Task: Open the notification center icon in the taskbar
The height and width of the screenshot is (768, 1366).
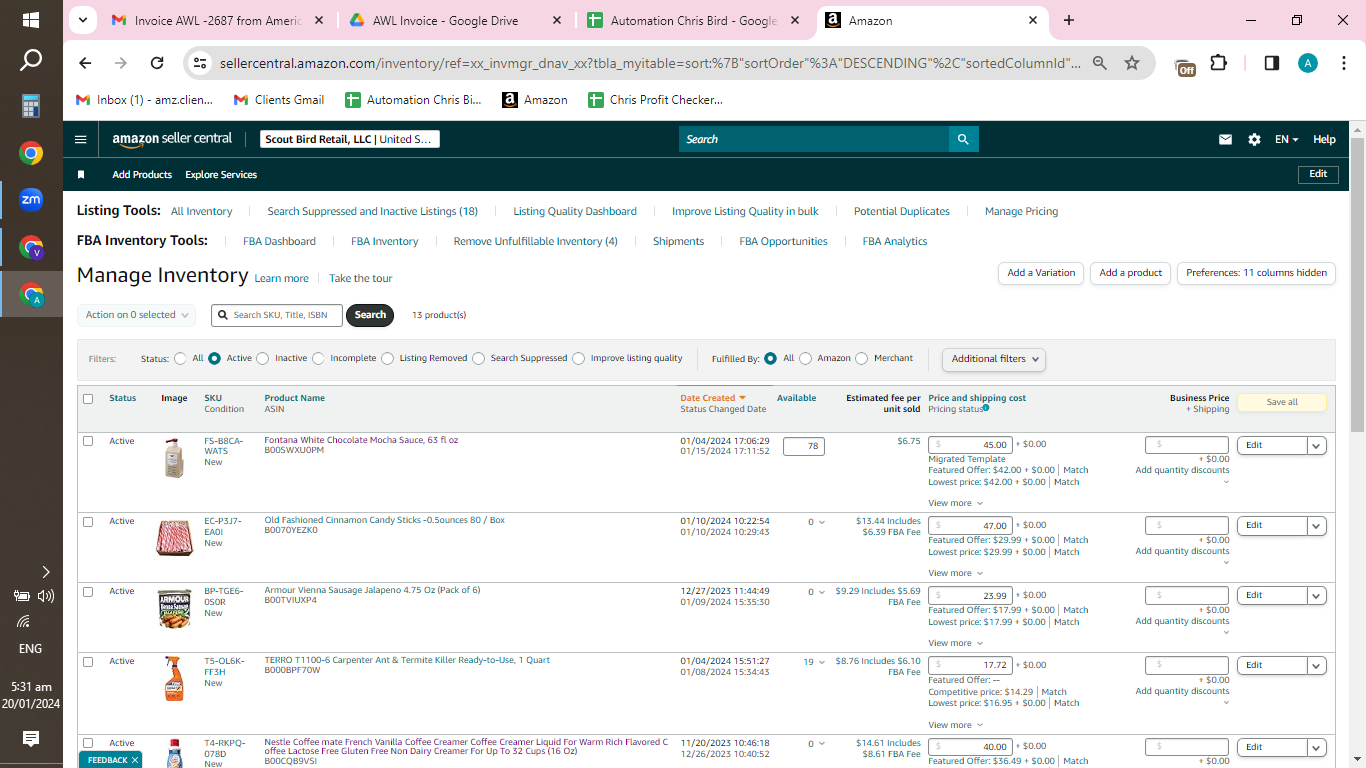Action: pyautogui.click(x=31, y=739)
